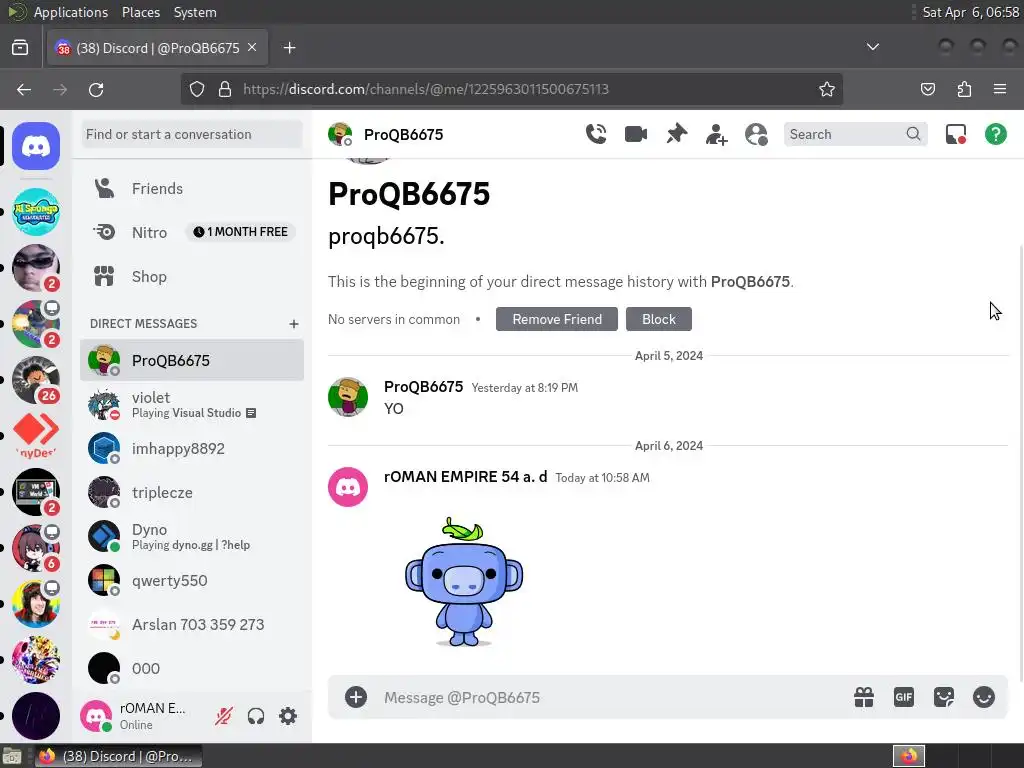The image size is (1024, 768).
Task: Click the clock Sat Apr 6, 06:58
Action: [x=970, y=12]
